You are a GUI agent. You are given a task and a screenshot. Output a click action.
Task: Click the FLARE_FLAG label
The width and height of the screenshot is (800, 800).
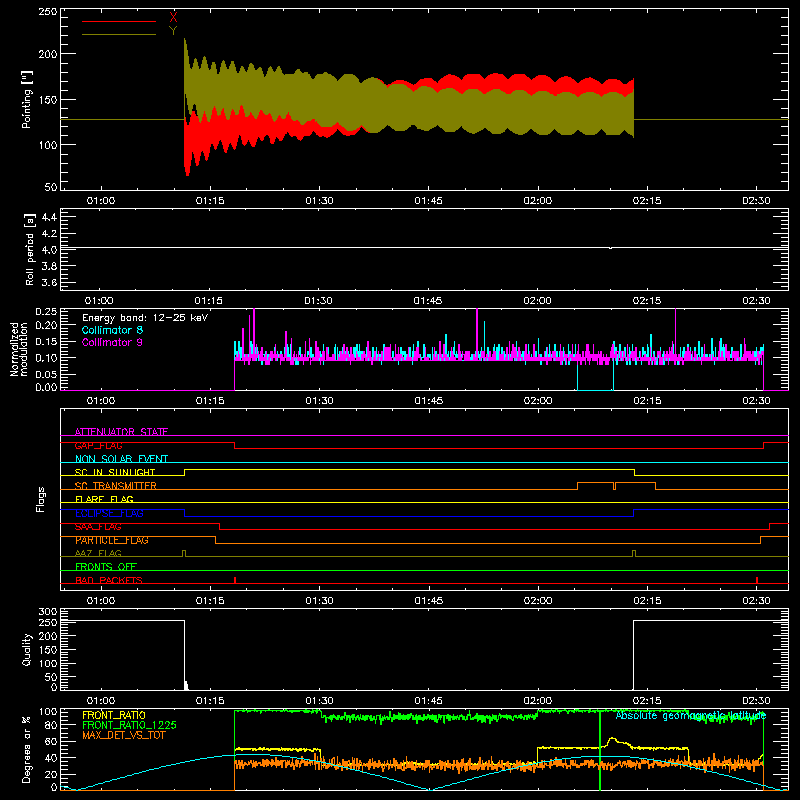click(104, 499)
